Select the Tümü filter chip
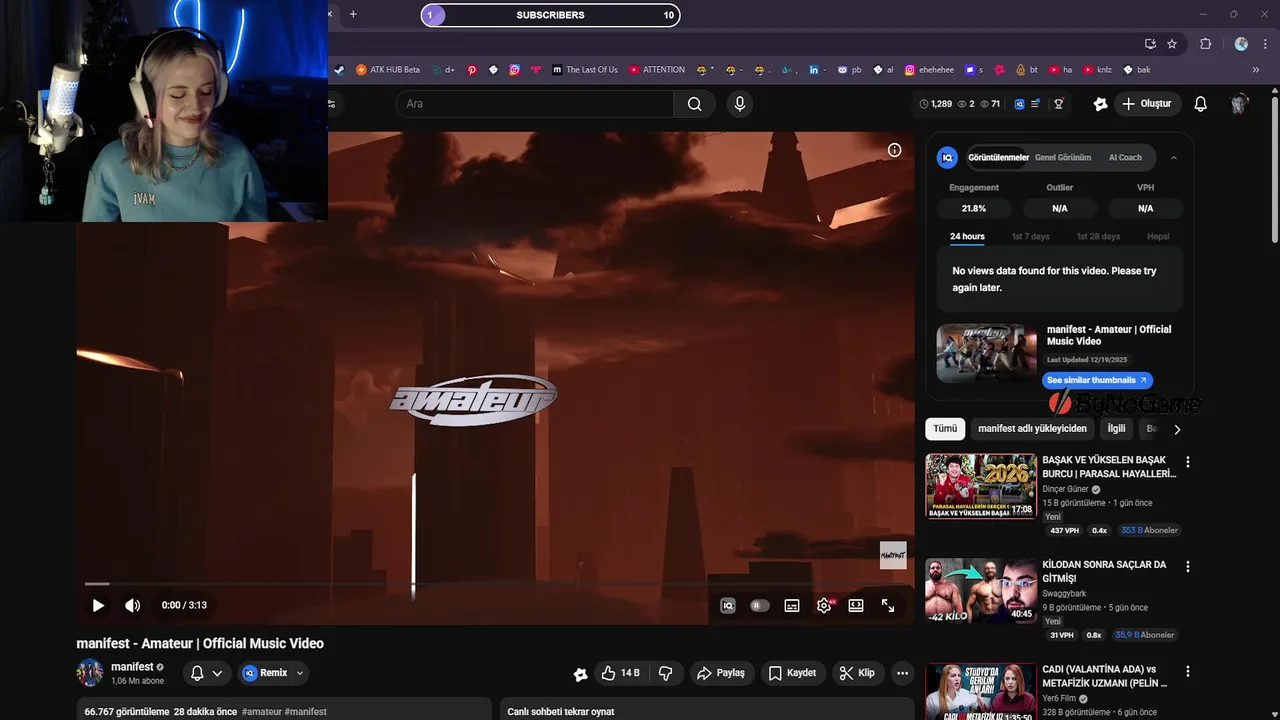 point(945,429)
